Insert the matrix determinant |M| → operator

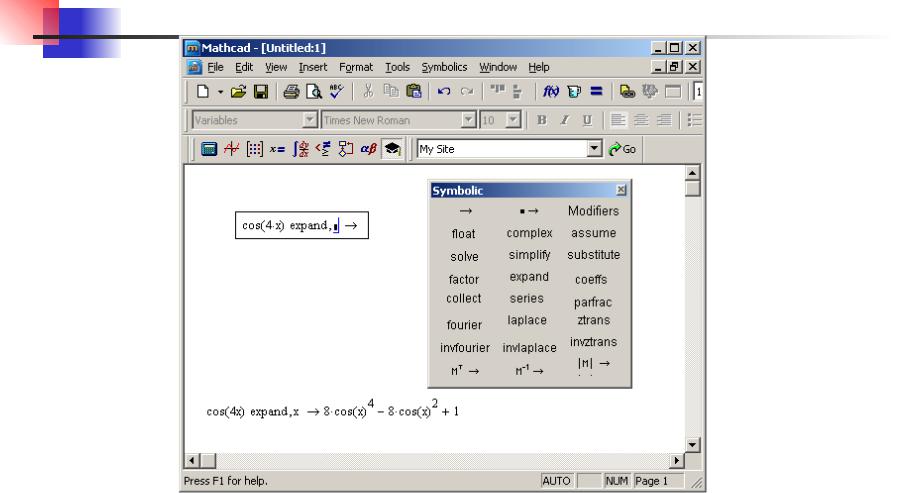pos(593,363)
